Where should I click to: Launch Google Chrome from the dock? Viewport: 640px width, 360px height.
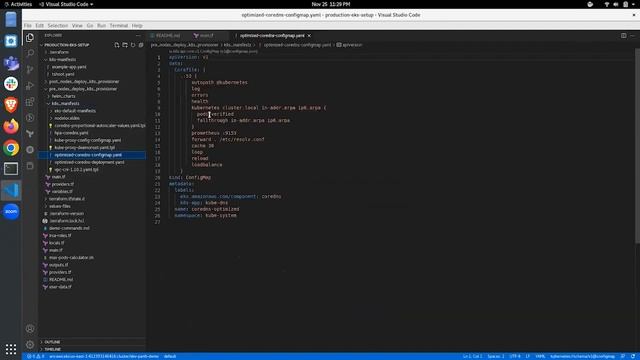[11, 147]
